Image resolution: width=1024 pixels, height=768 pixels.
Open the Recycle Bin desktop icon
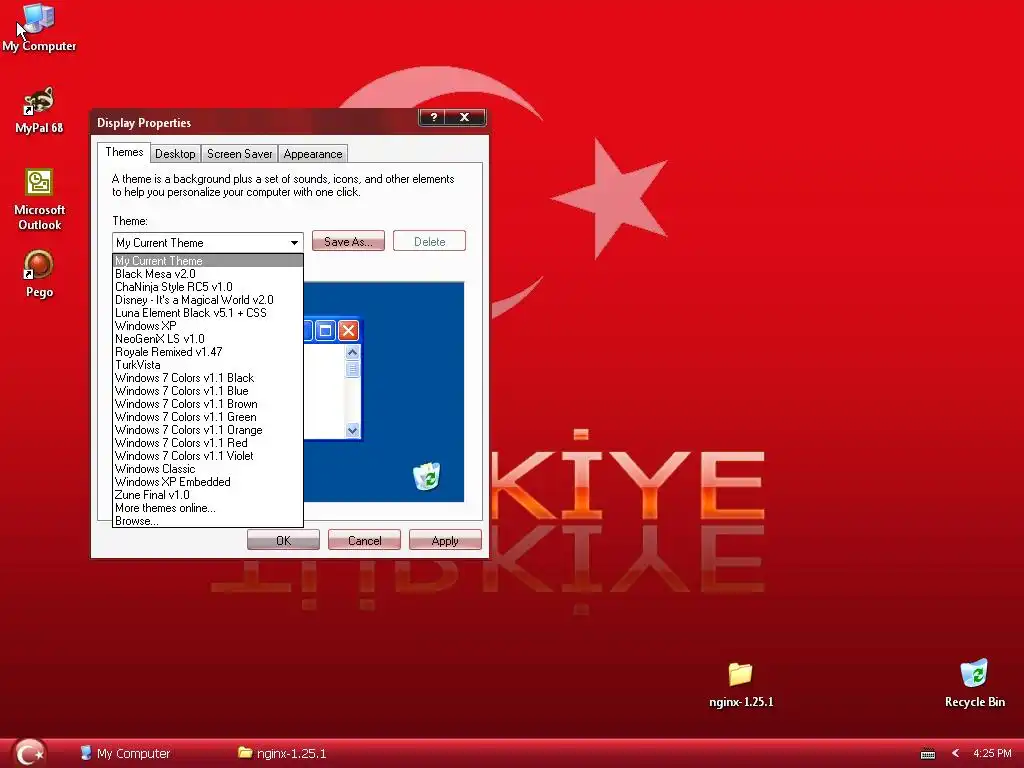974,684
